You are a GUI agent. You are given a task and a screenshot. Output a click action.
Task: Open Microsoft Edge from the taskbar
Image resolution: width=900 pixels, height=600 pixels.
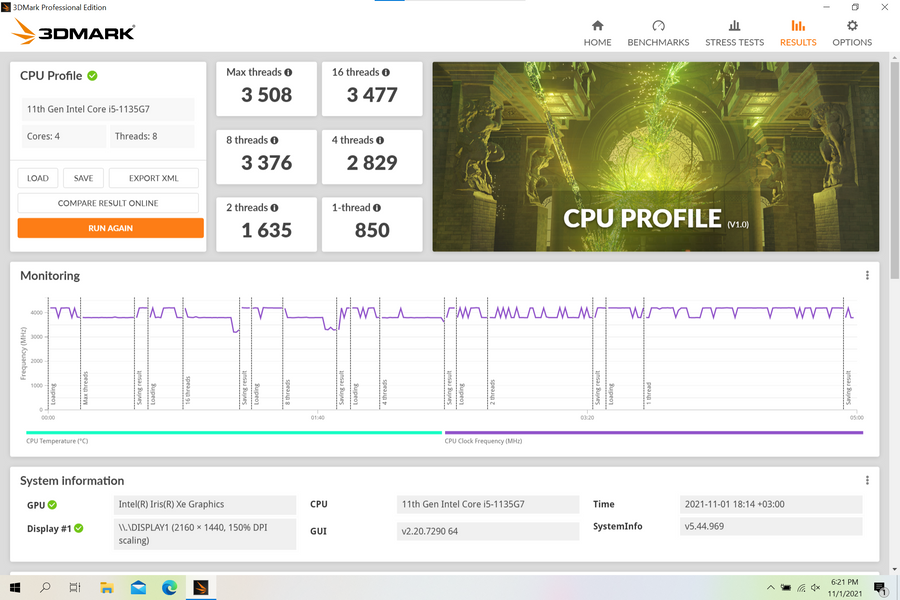(169, 587)
